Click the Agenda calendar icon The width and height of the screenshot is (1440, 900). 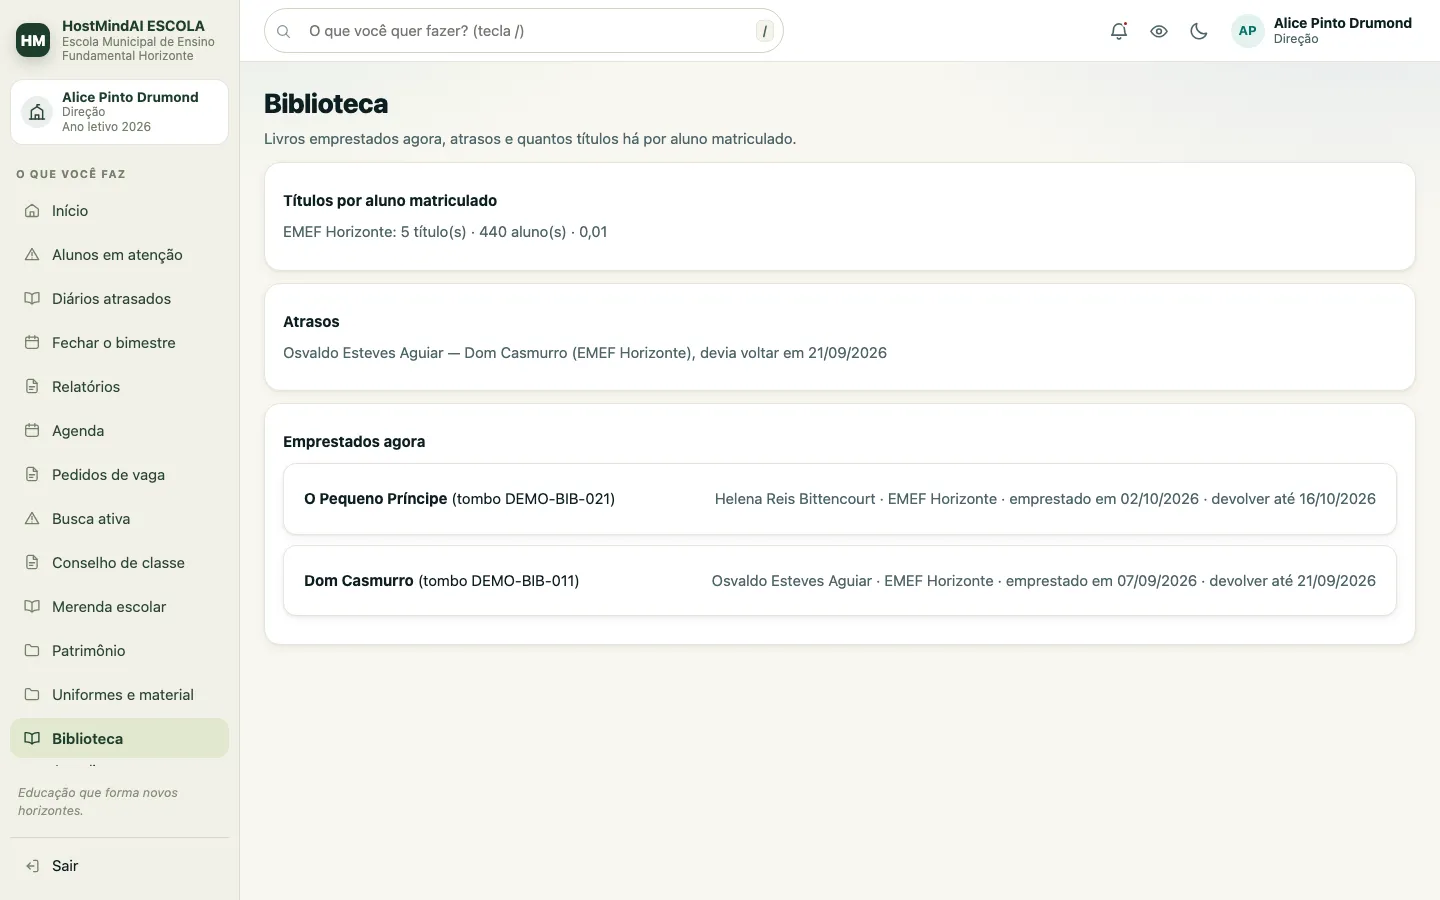32,431
